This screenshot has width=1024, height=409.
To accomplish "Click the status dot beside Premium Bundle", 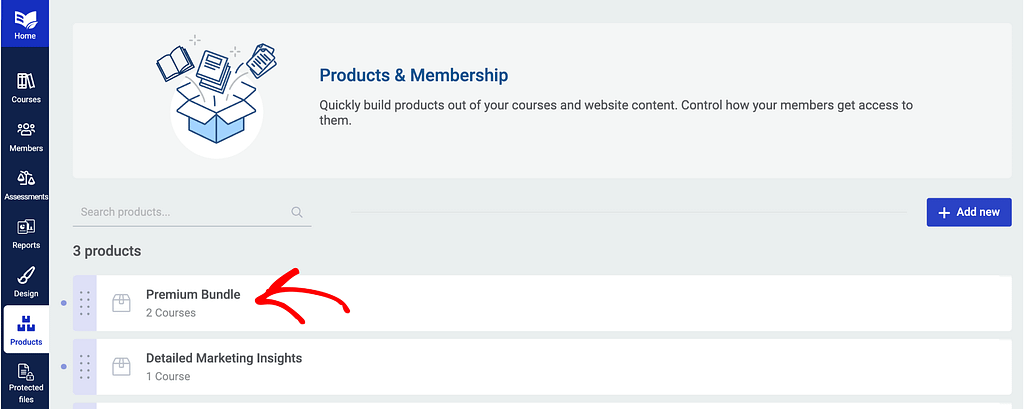I will [63, 303].
